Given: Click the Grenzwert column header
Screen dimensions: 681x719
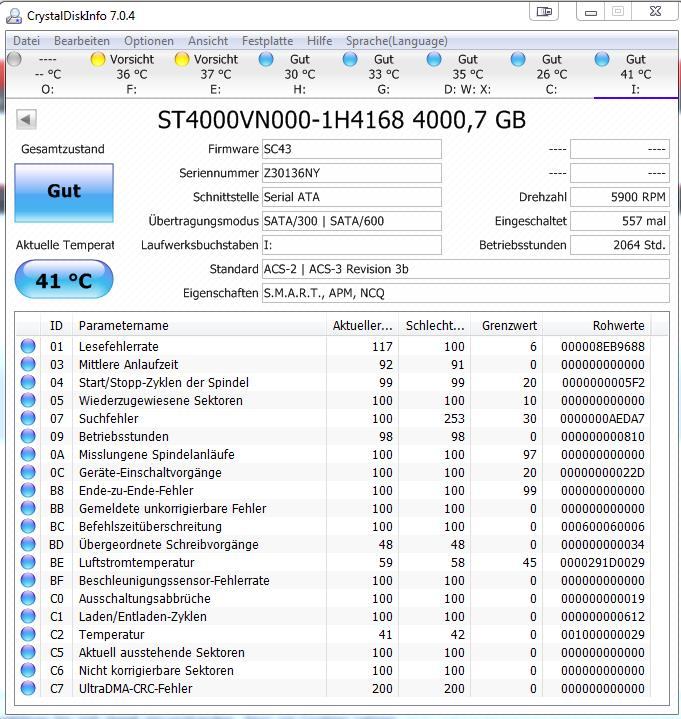Looking at the screenshot, I should pyautogui.click(x=507, y=326).
